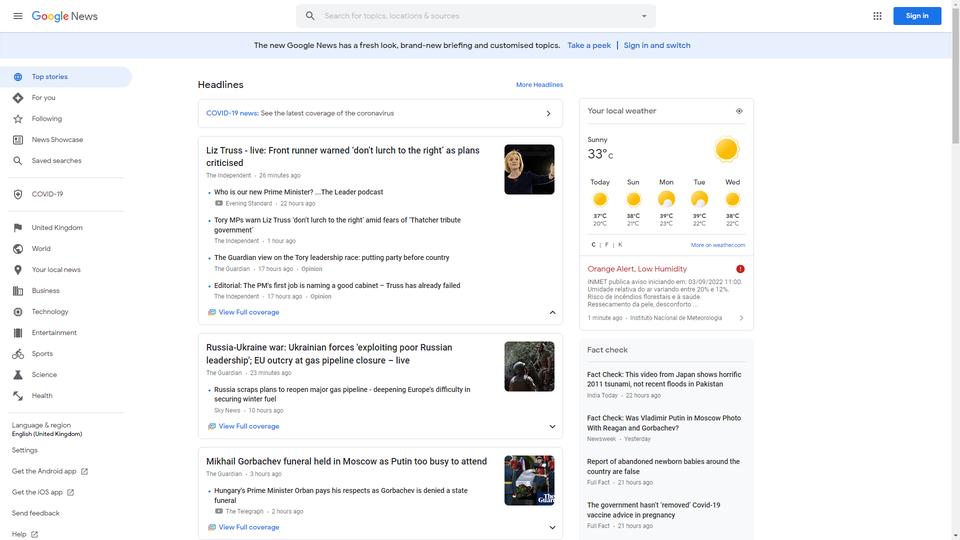The width and height of the screenshot is (960, 540).
Task: Click the Sign in button
Action: click(x=917, y=16)
